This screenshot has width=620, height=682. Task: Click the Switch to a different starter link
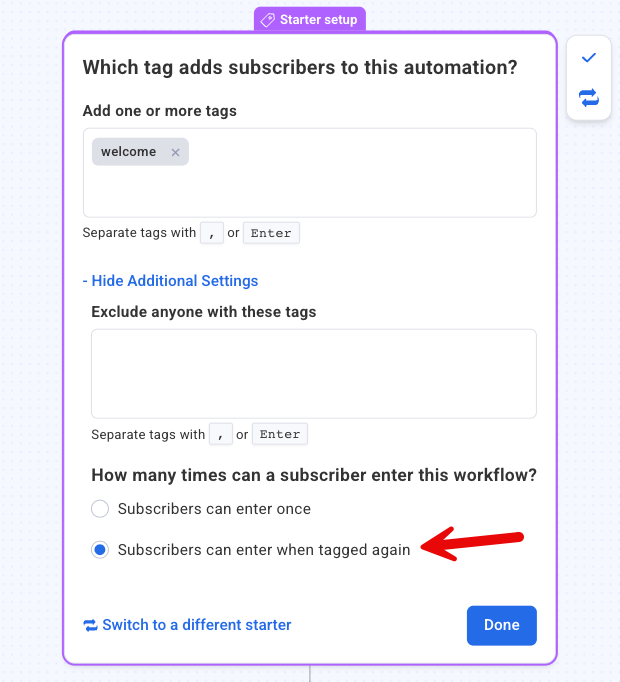(x=197, y=625)
